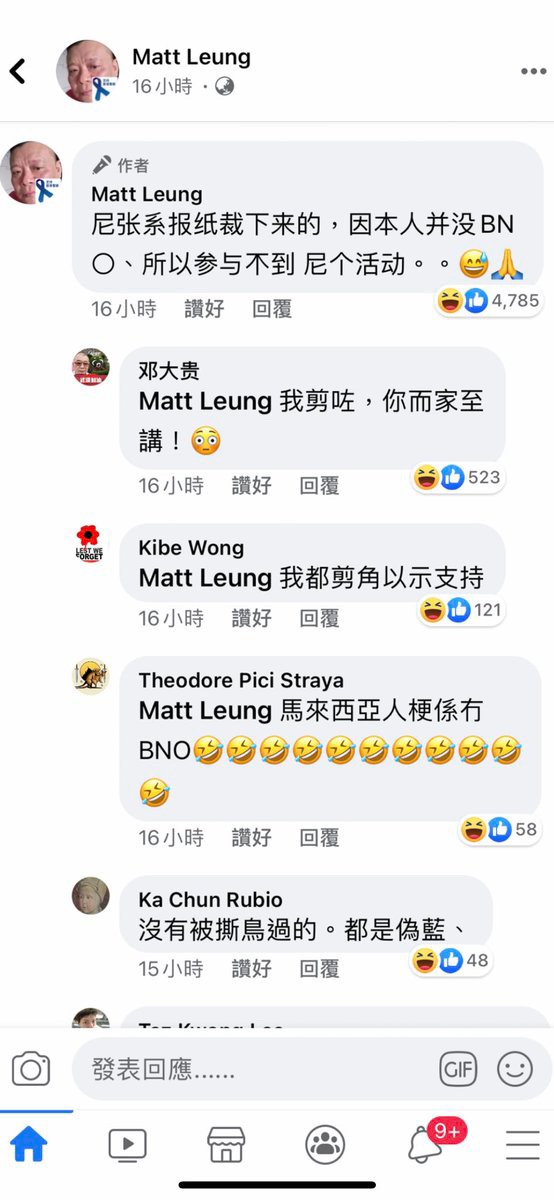The width and height of the screenshot is (554, 1200).
Task: Open the GIF picker icon
Action: coord(458,1070)
